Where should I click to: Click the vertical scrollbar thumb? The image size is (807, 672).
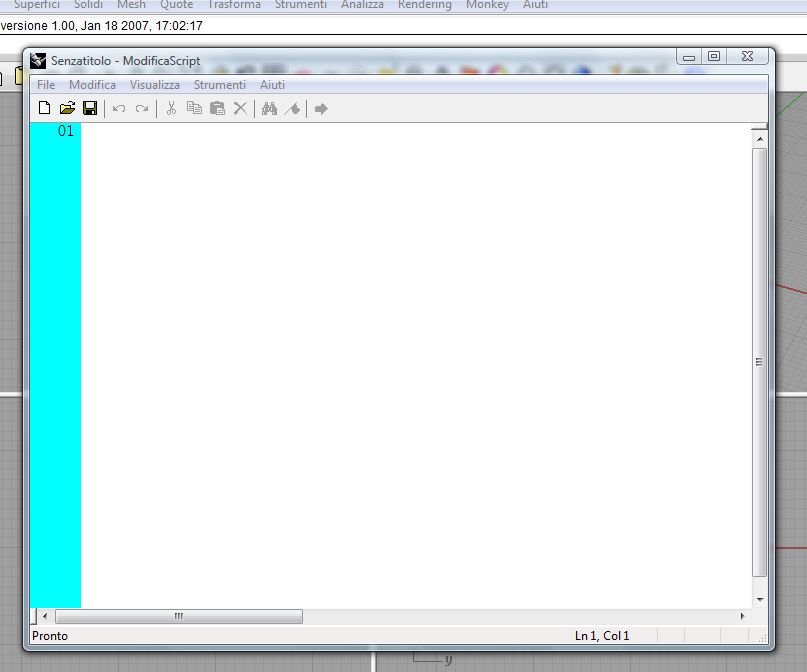coord(760,362)
